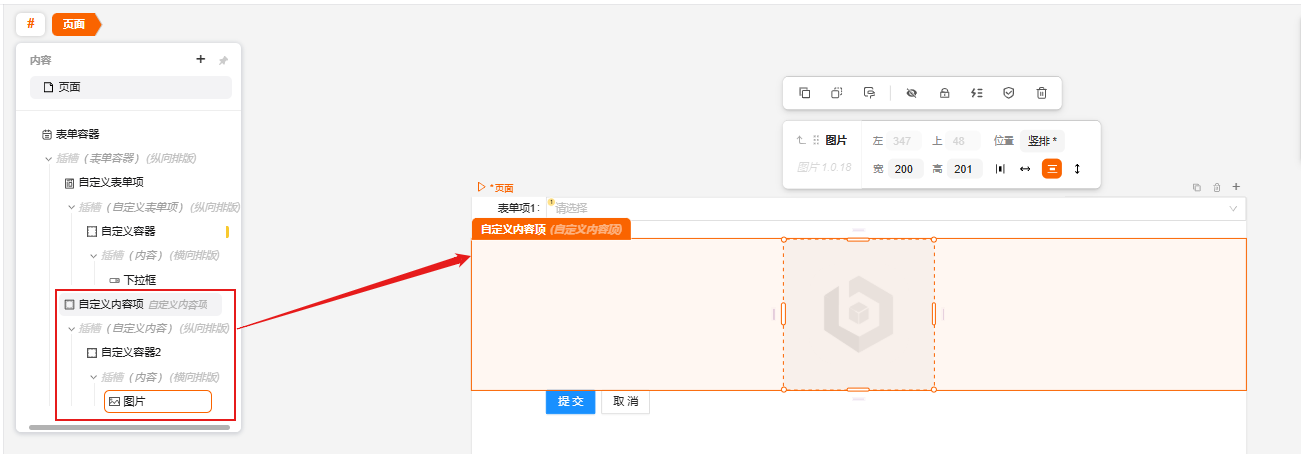Click the shield check icon in toolbar
The image size is (1301, 454).
click(x=1009, y=93)
